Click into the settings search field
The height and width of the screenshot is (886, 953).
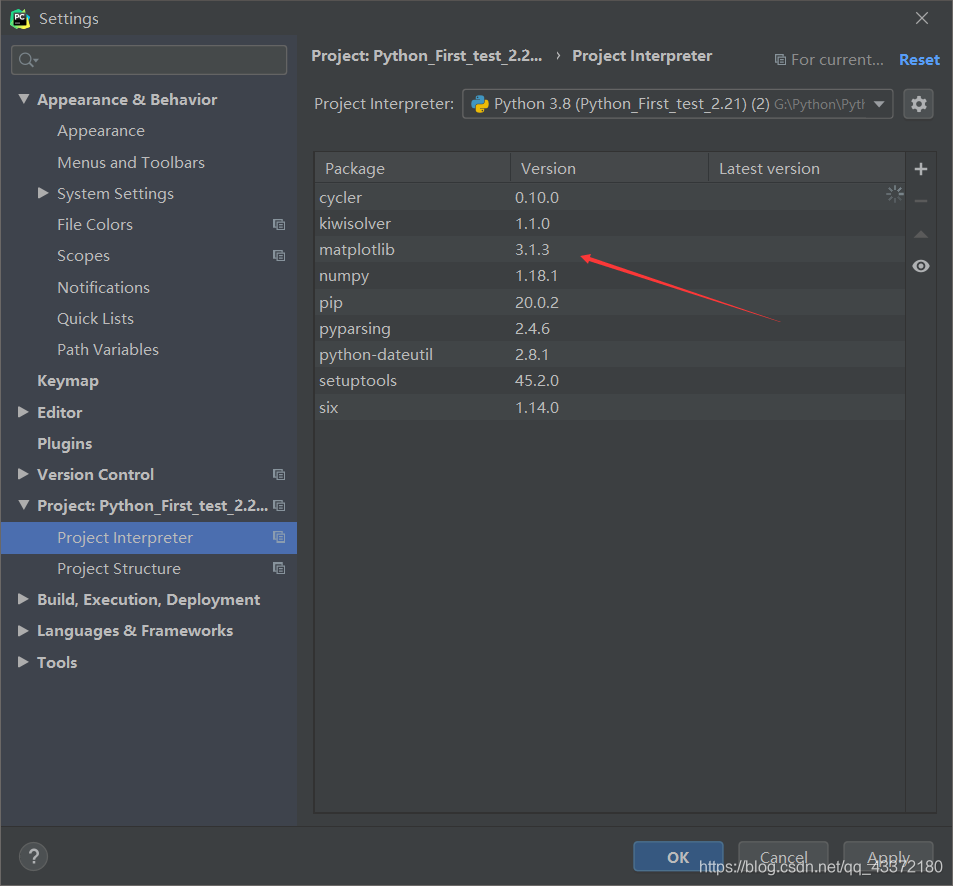pyautogui.click(x=149, y=60)
